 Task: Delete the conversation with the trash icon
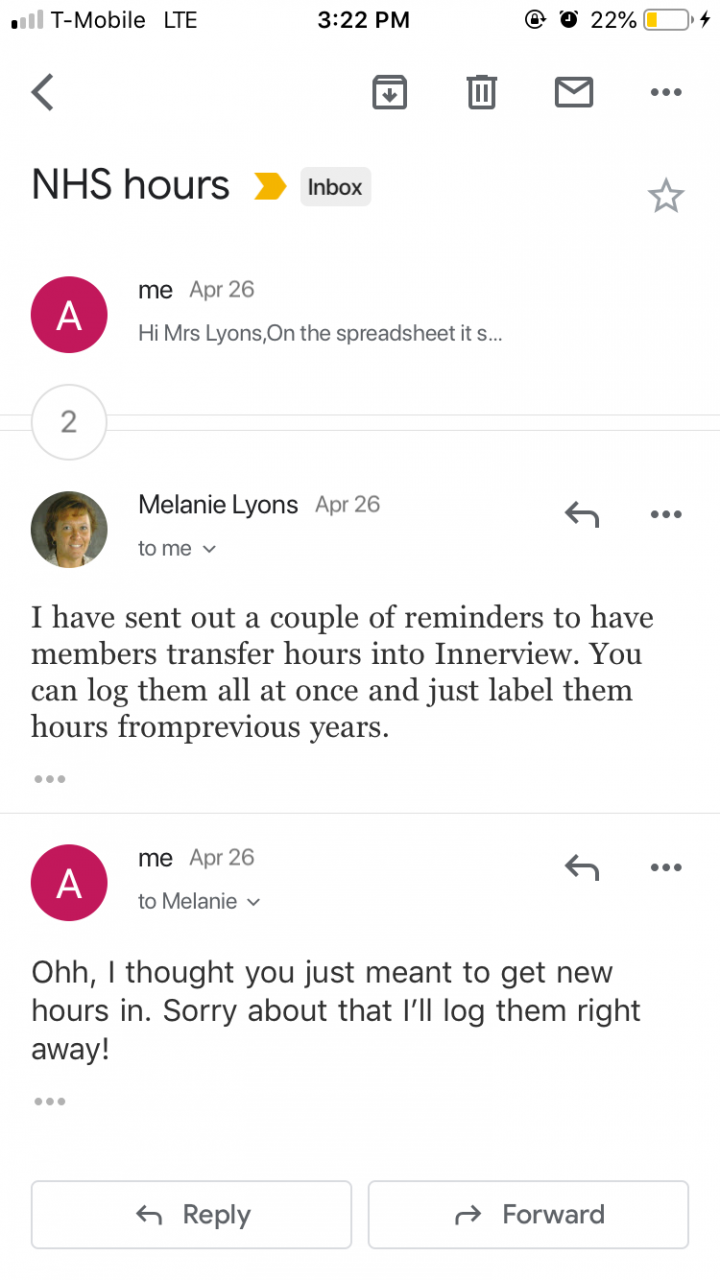pos(481,92)
